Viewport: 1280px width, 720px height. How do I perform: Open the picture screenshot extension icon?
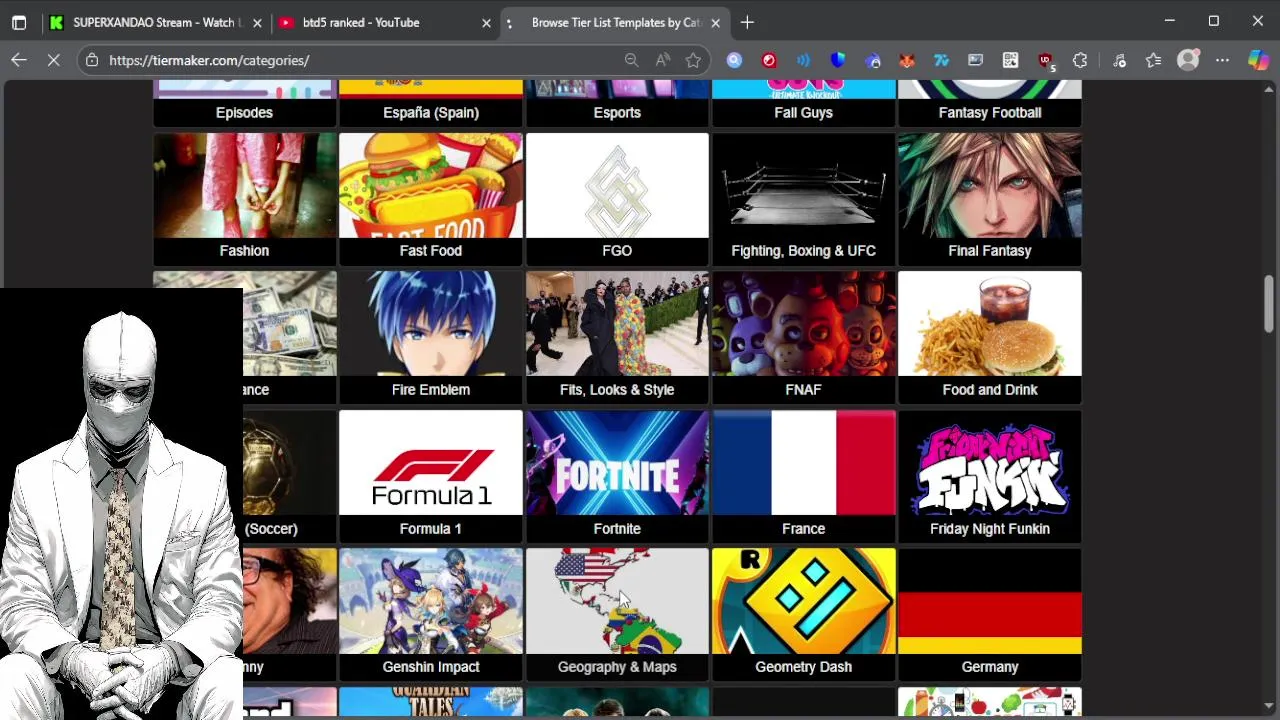[x=975, y=60]
